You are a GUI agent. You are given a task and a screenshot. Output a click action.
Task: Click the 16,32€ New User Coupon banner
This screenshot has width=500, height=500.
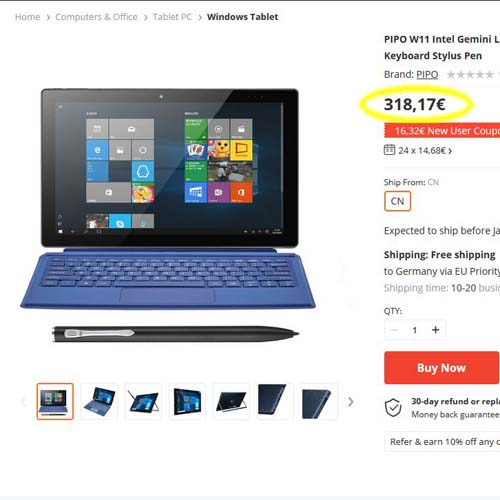tap(442, 130)
